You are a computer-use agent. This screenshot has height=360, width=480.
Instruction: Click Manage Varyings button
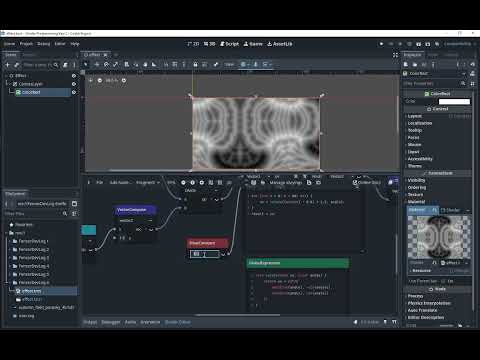click(285, 183)
